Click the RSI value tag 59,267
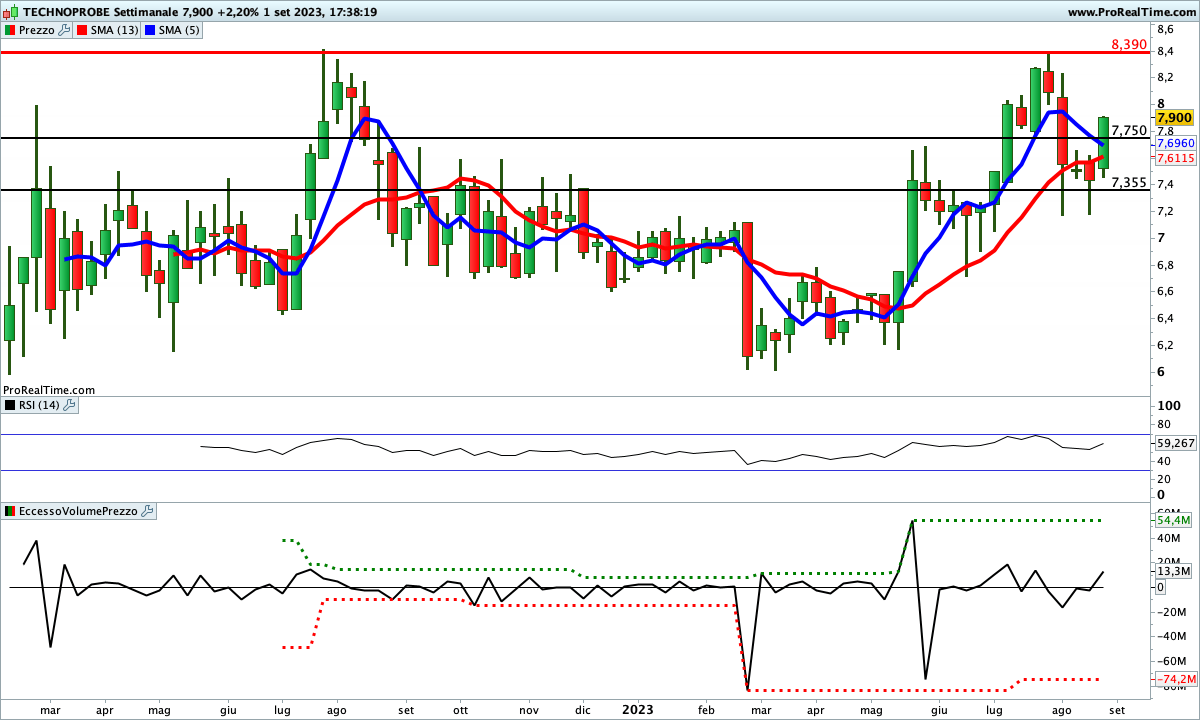 point(1175,442)
